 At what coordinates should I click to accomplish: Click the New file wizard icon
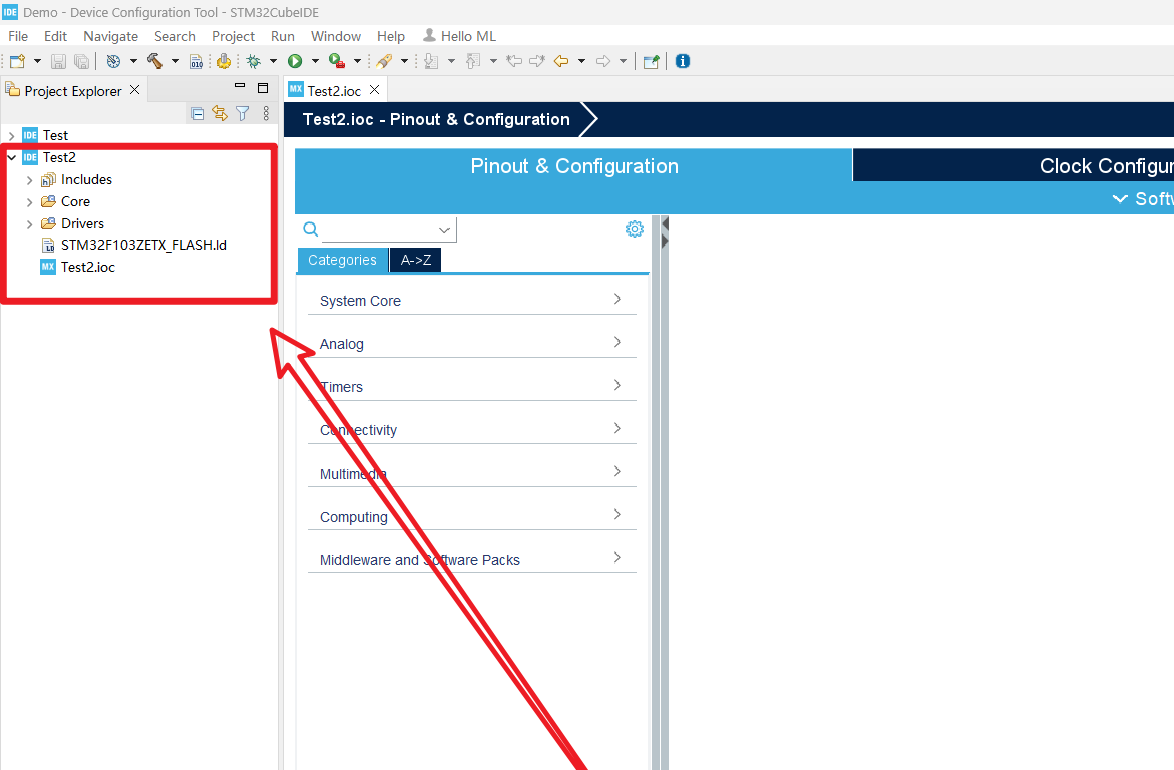point(17,61)
